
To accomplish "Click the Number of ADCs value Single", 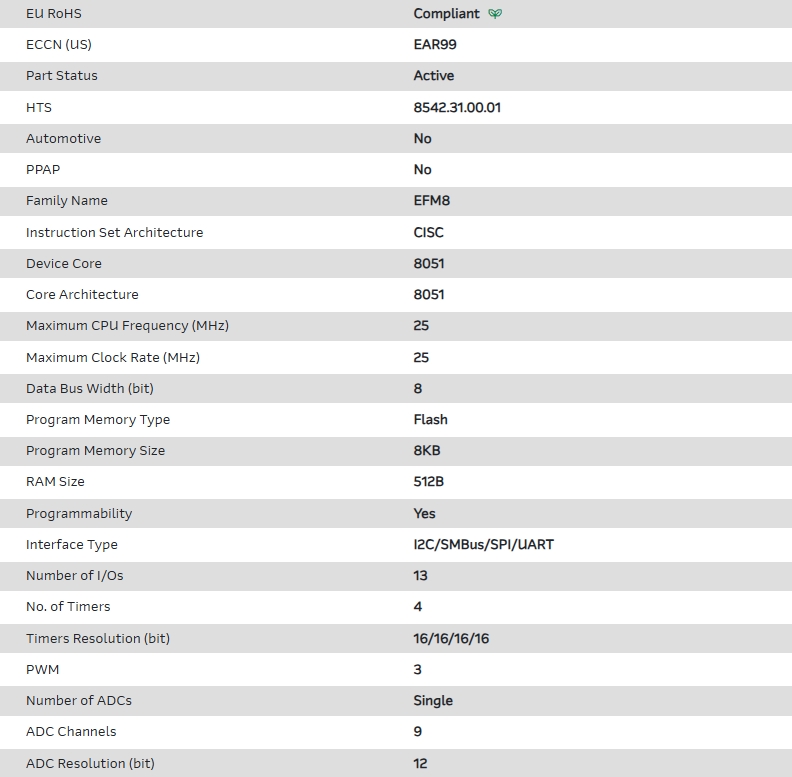I will pos(433,701).
